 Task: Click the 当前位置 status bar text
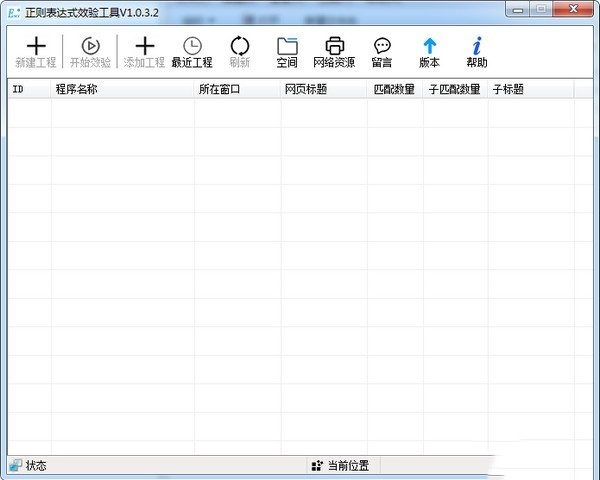click(348, 465)
